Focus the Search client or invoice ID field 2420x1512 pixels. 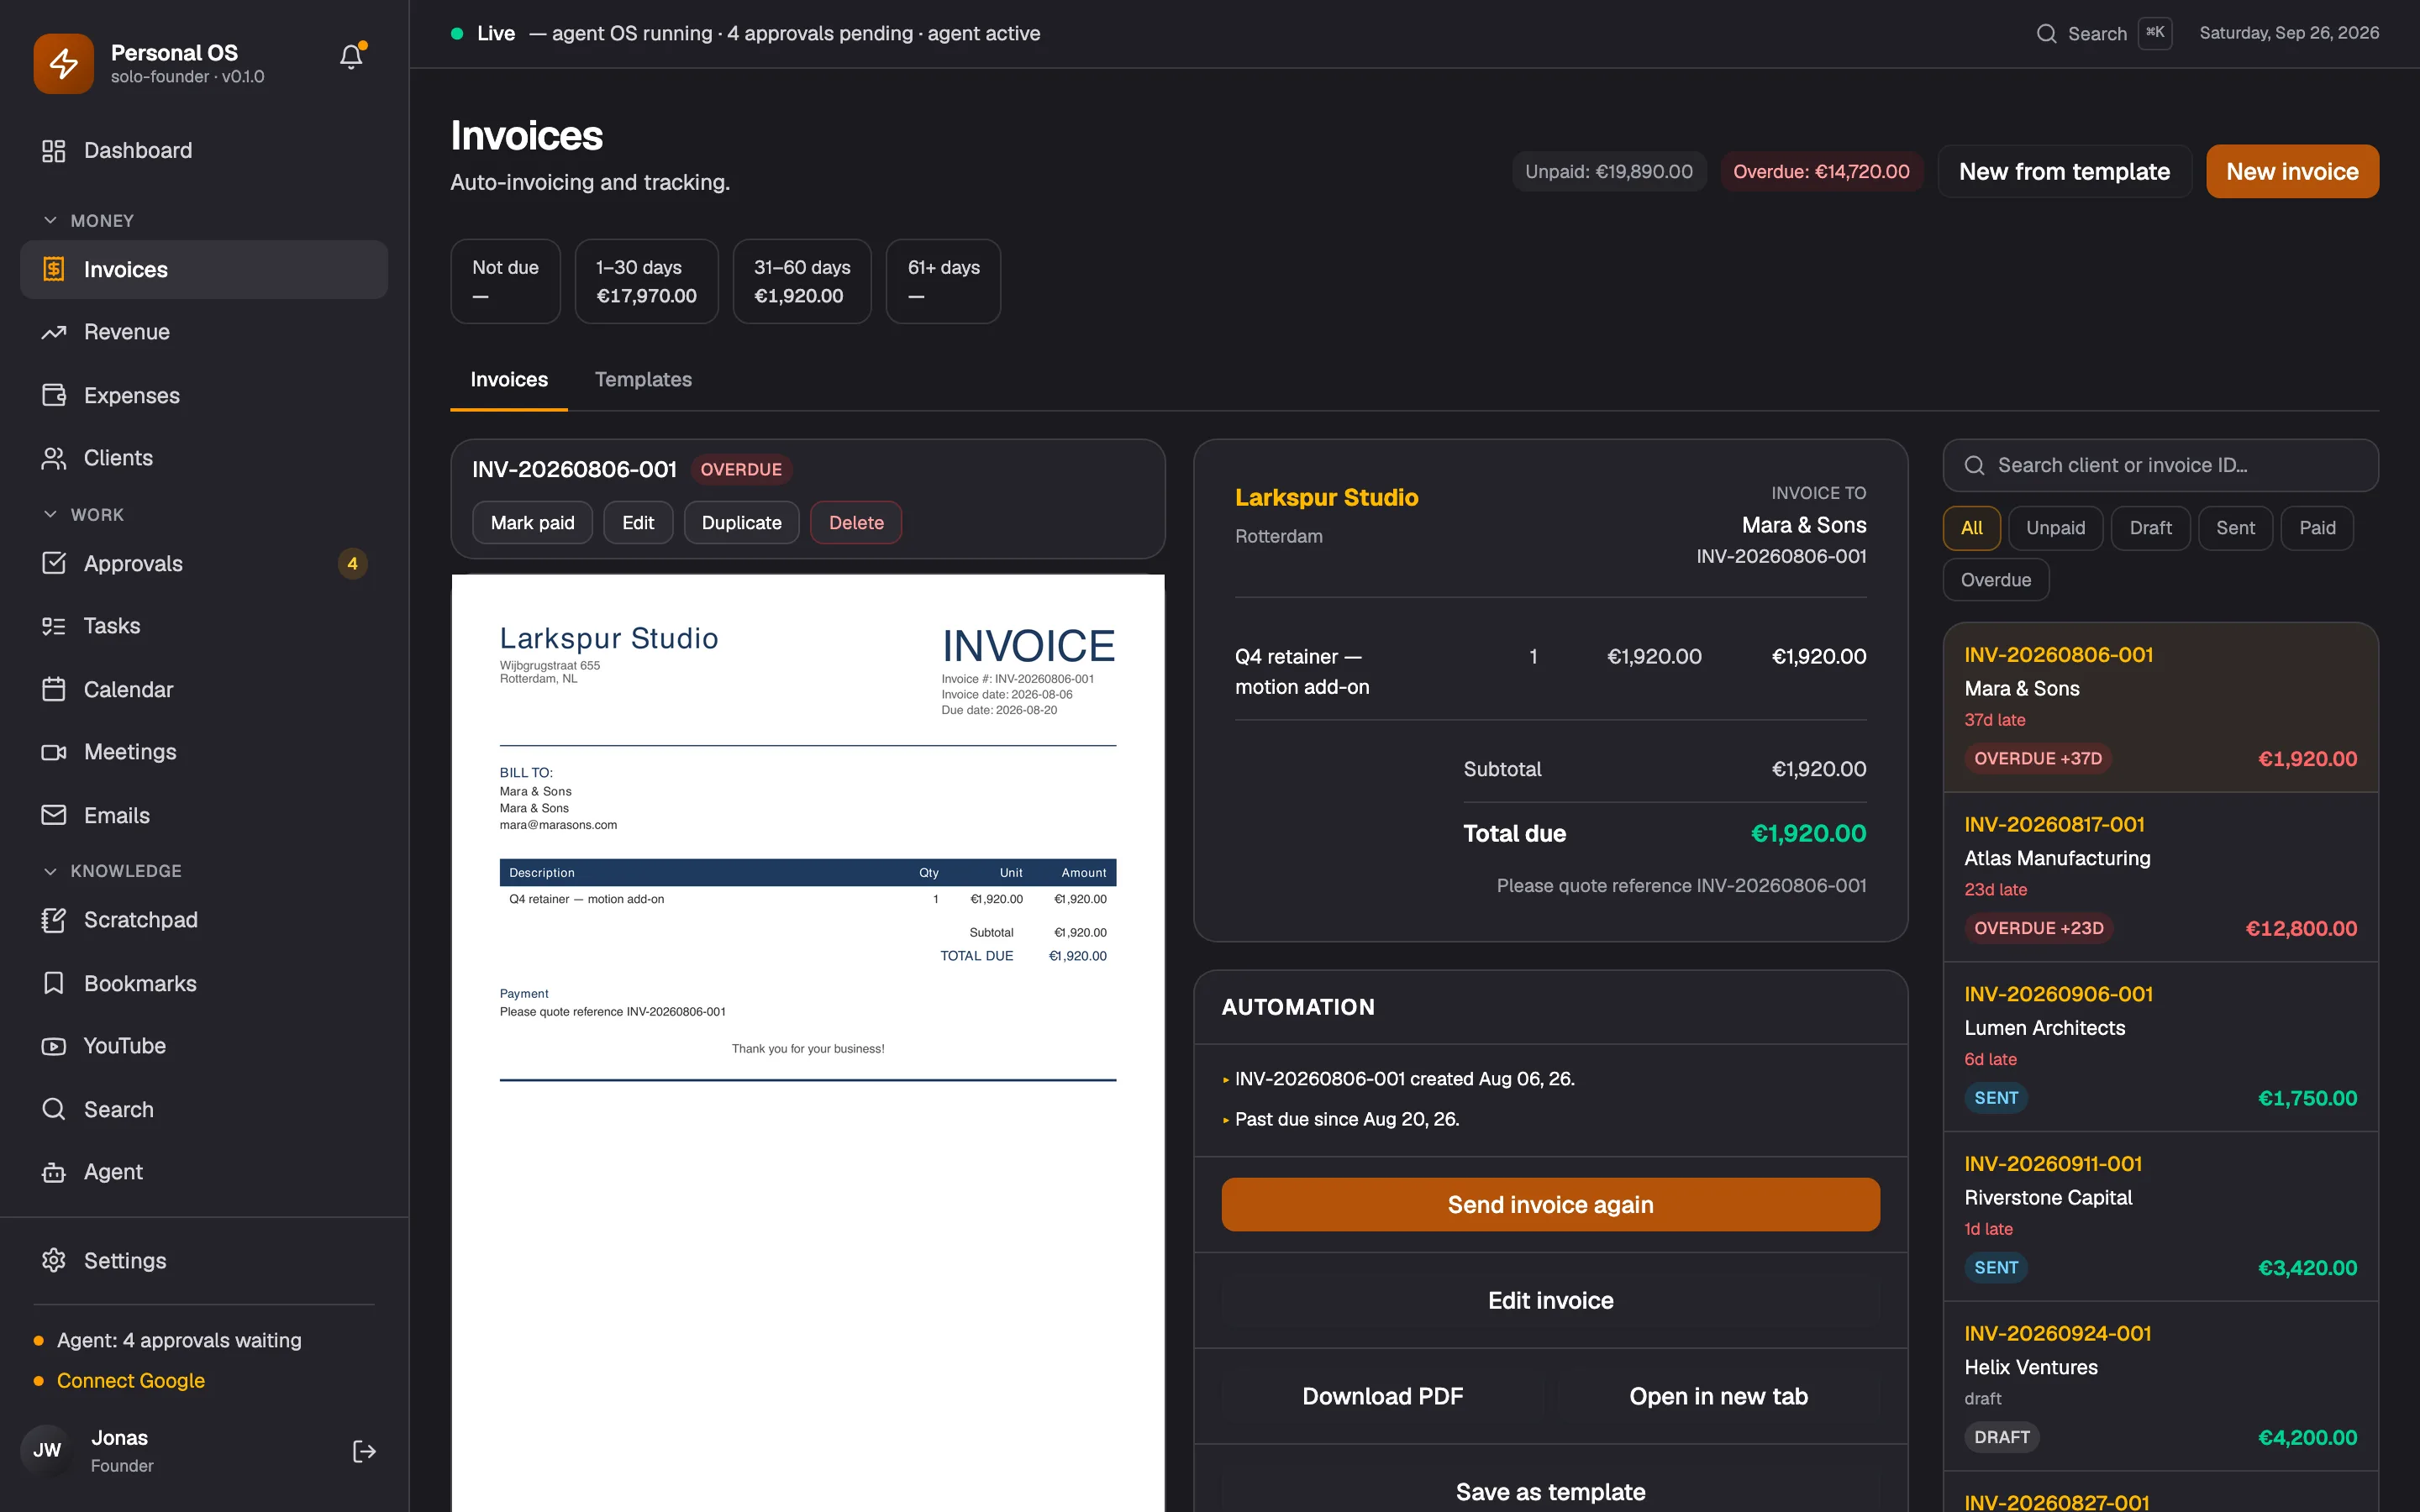pos(2160,465)
